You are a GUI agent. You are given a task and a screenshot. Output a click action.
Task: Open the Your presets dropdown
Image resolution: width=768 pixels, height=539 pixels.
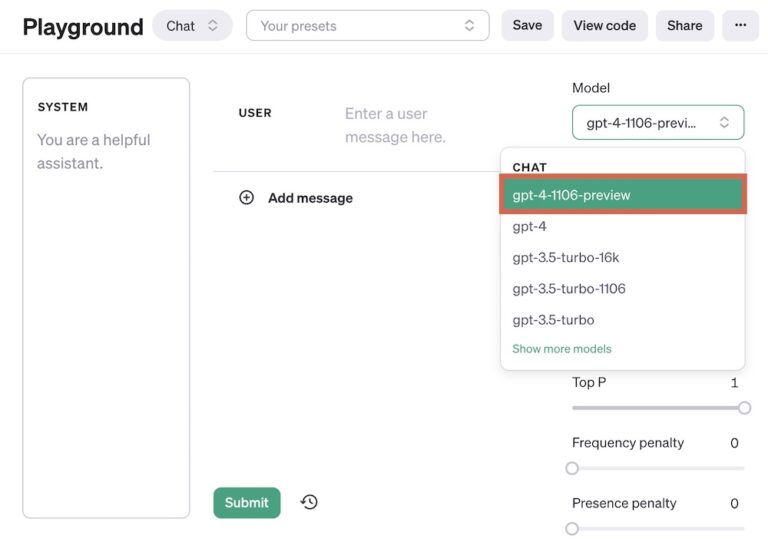pos(367,26)
